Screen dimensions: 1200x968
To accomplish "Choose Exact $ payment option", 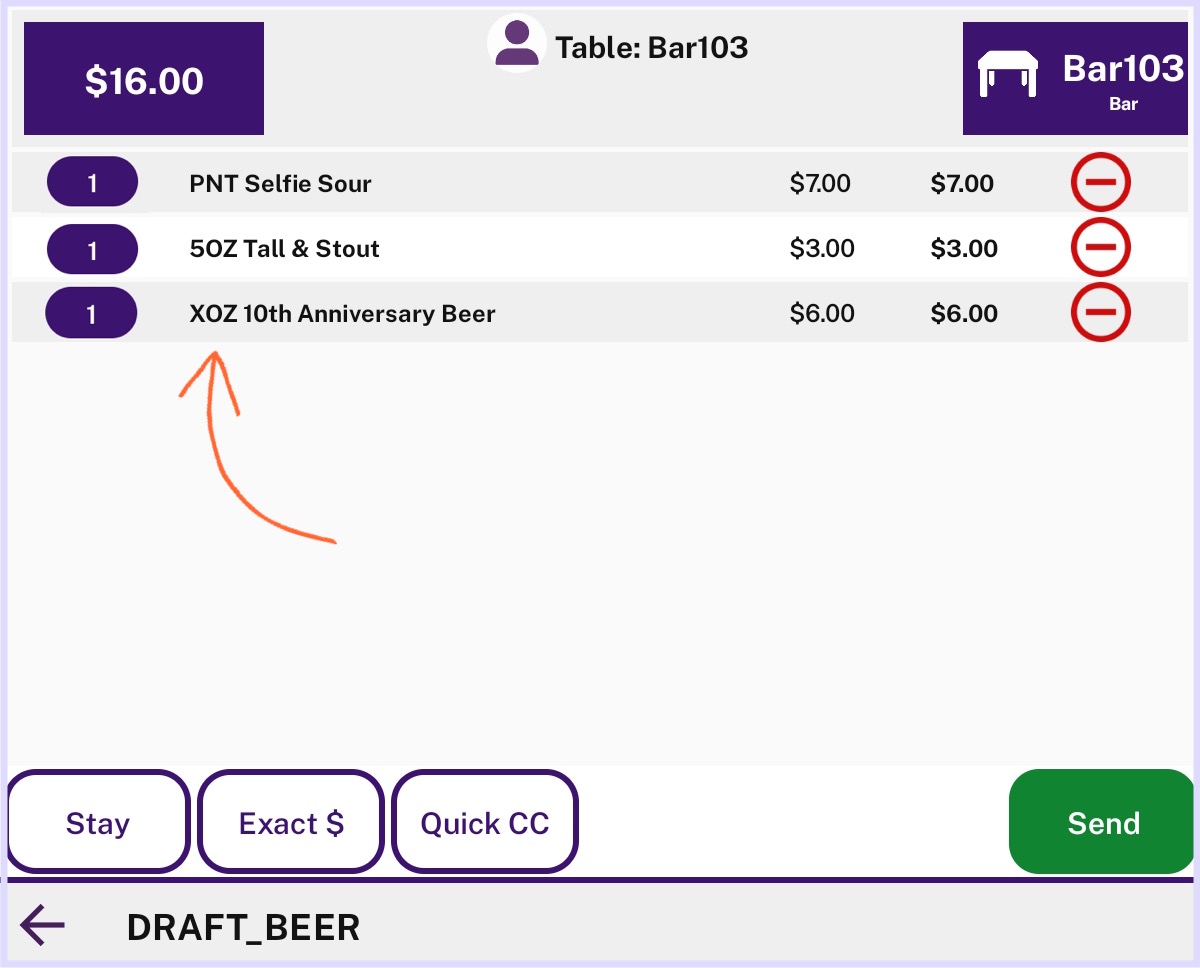I will point(291,822).
